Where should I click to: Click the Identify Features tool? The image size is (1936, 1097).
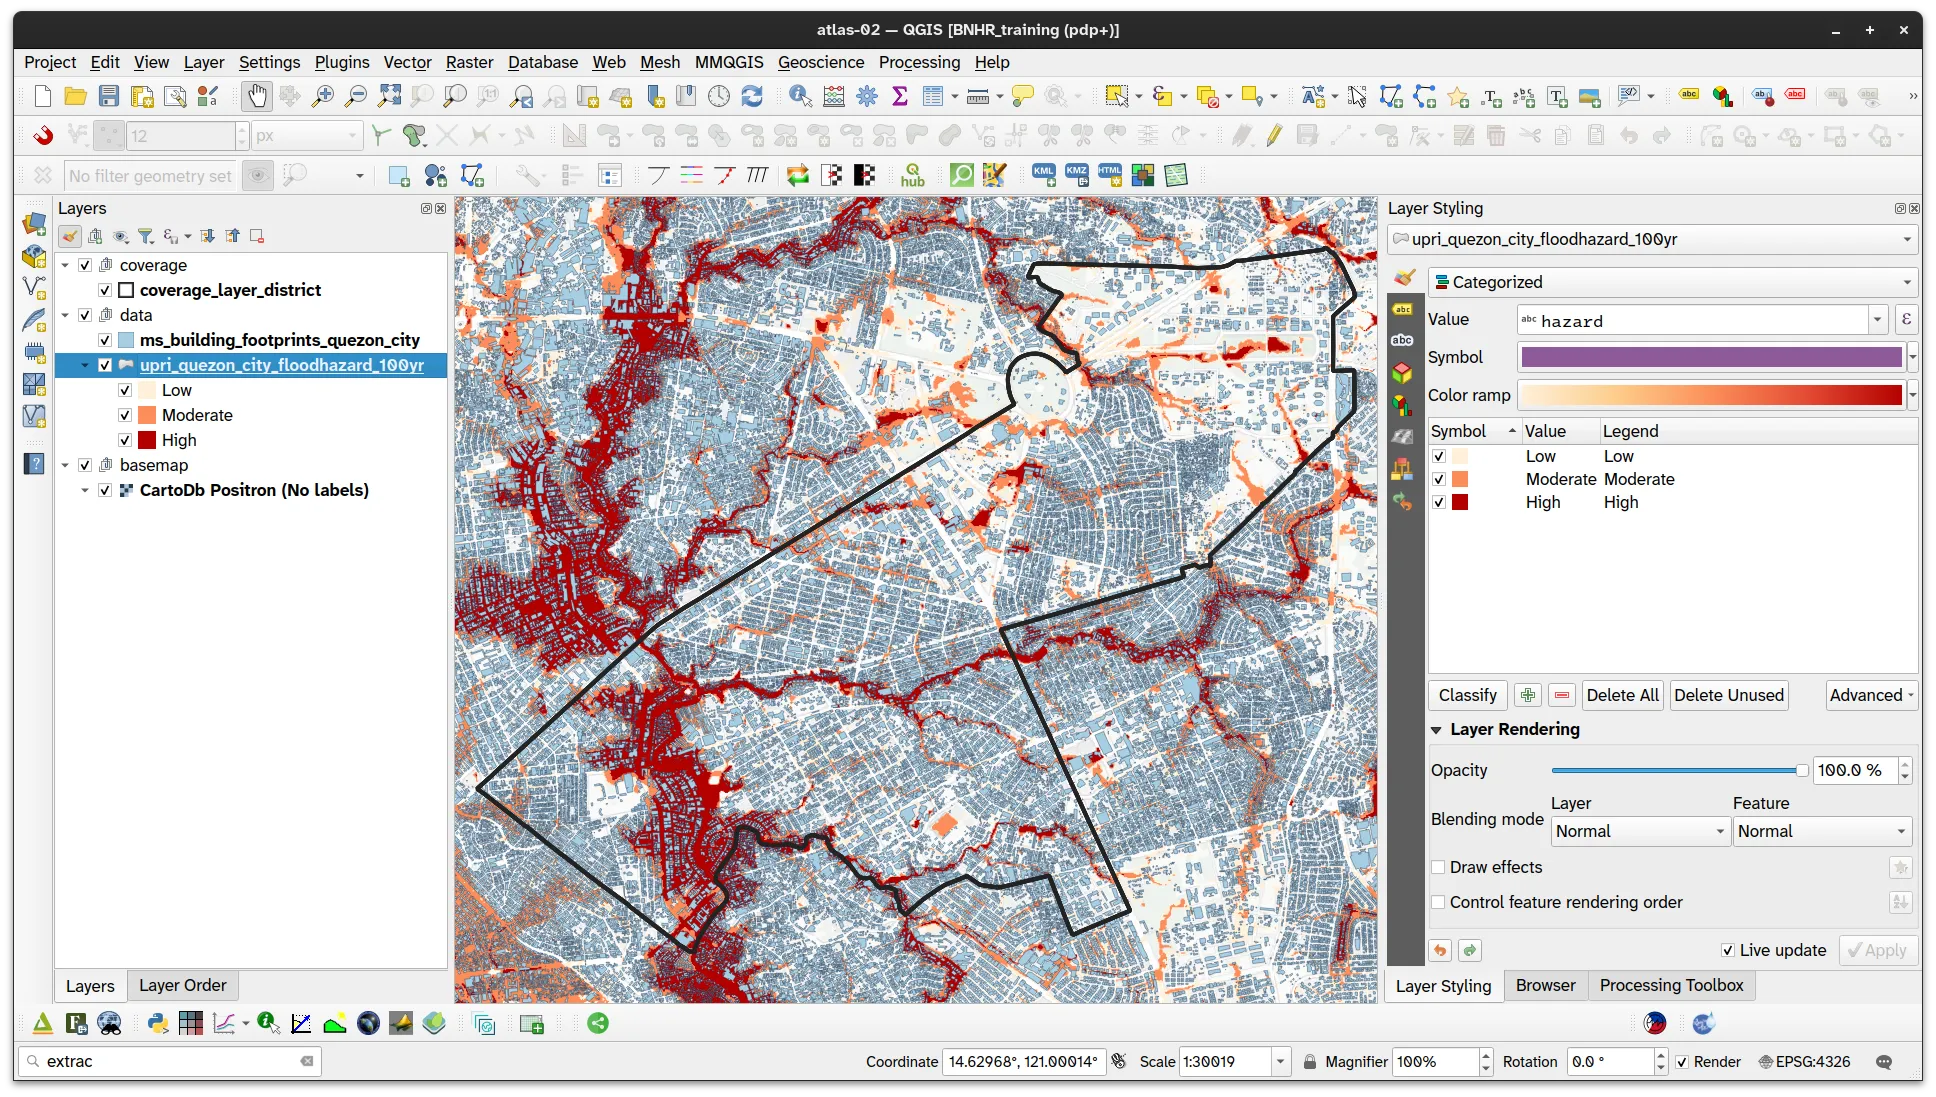pos(800,96)
